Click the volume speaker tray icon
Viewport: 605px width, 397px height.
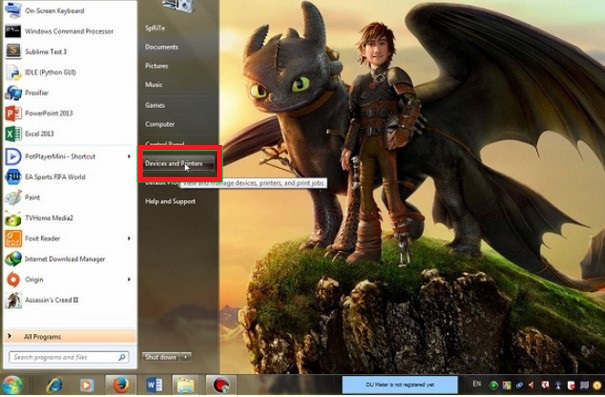pyautogui.click(x=532, y=385)
